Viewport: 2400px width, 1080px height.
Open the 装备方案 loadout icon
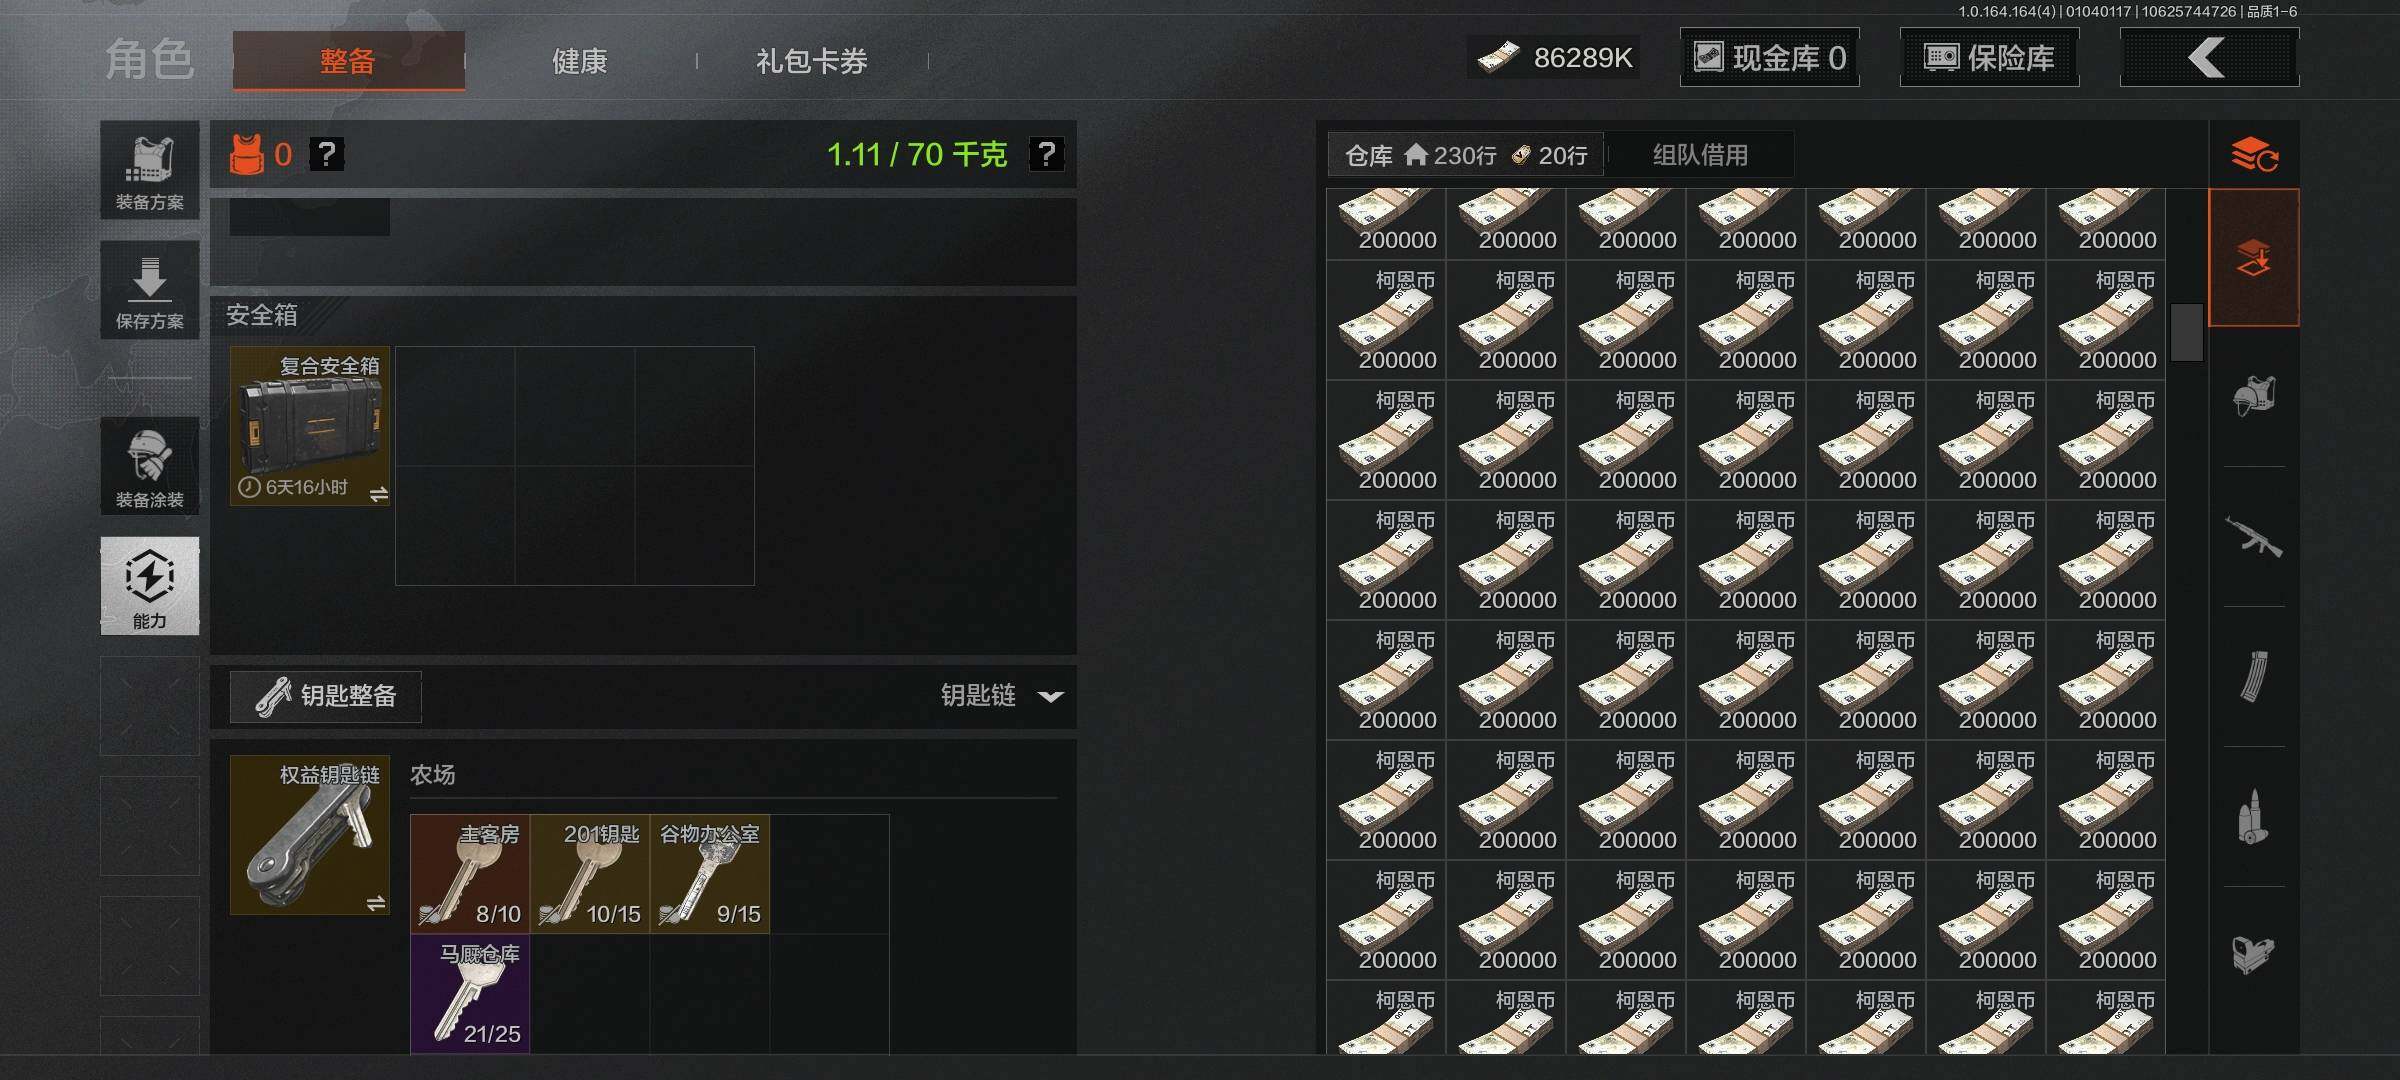tap(150, 170)
